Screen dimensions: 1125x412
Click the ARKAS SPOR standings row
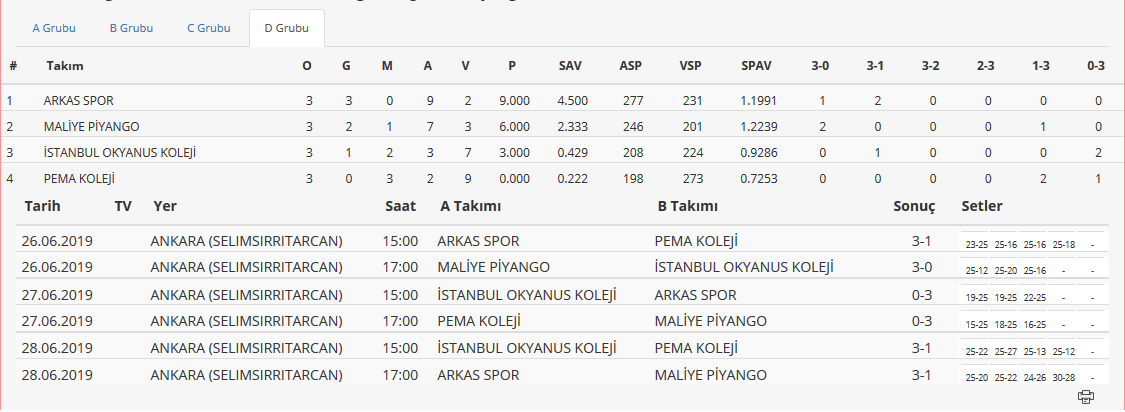pyautogui.click(x=558, y=101)
